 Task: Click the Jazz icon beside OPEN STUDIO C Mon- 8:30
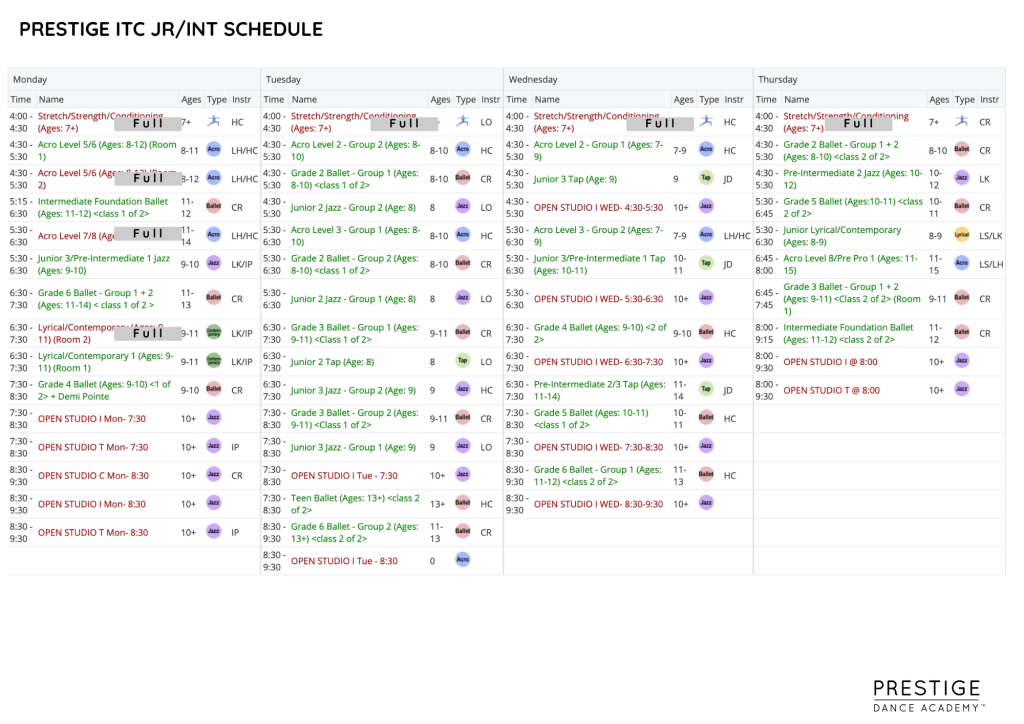pyautogui.click(x=214, y=474)
